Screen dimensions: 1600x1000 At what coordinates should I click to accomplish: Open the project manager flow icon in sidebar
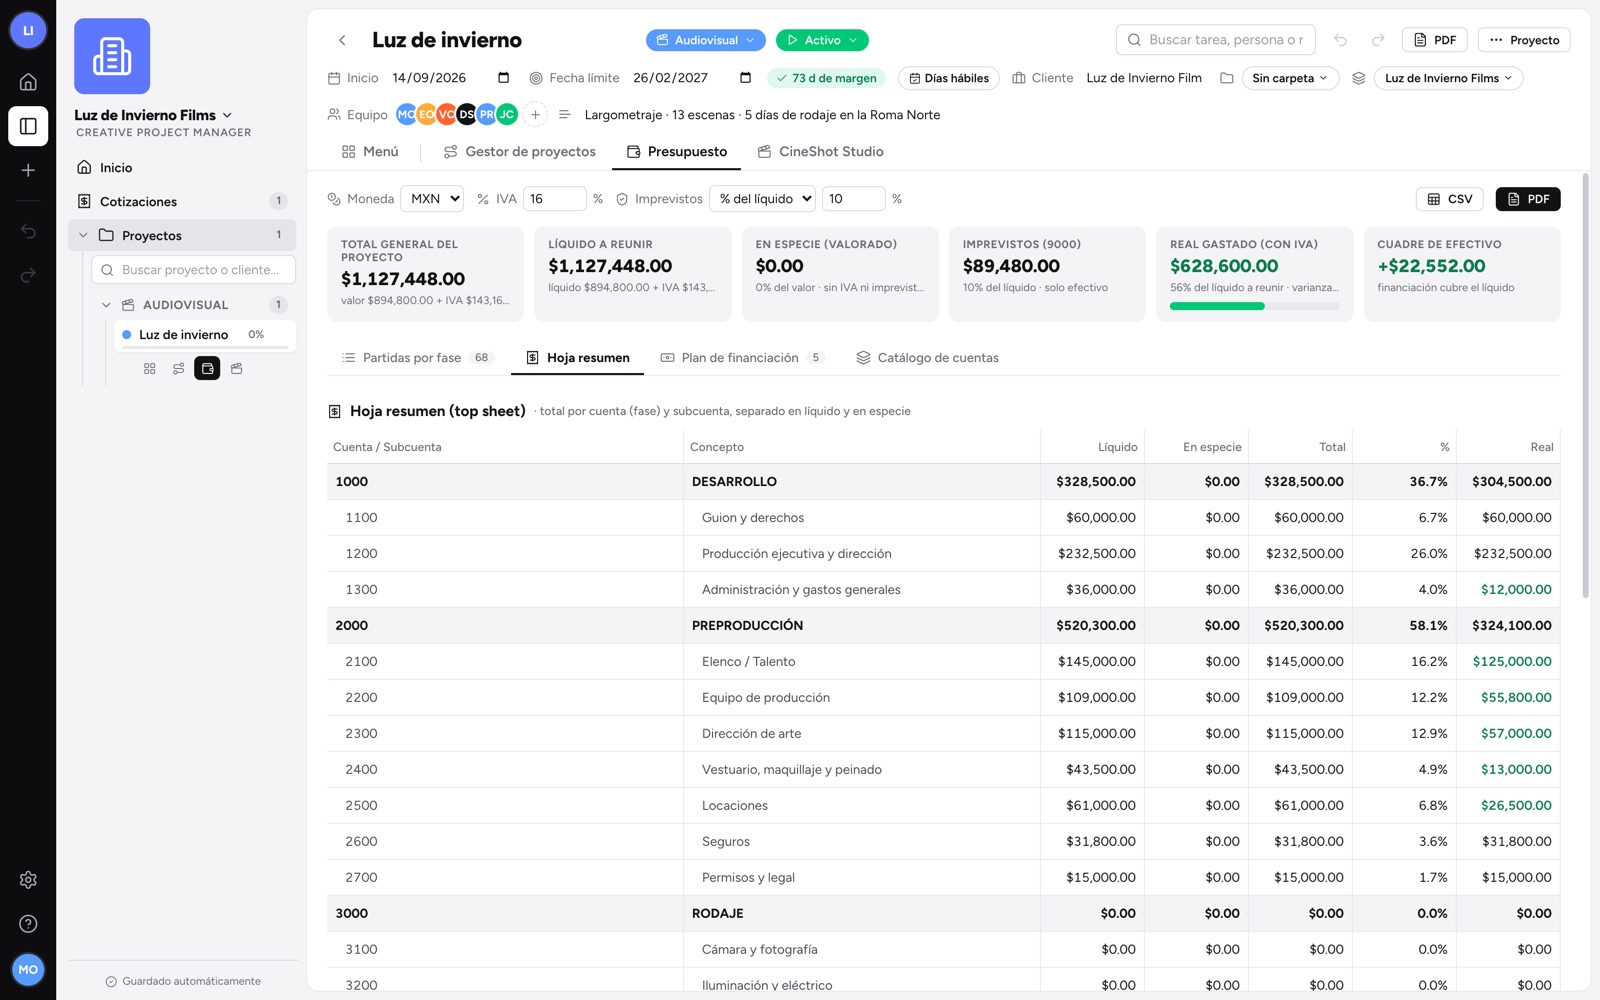(x=178, y=369)
